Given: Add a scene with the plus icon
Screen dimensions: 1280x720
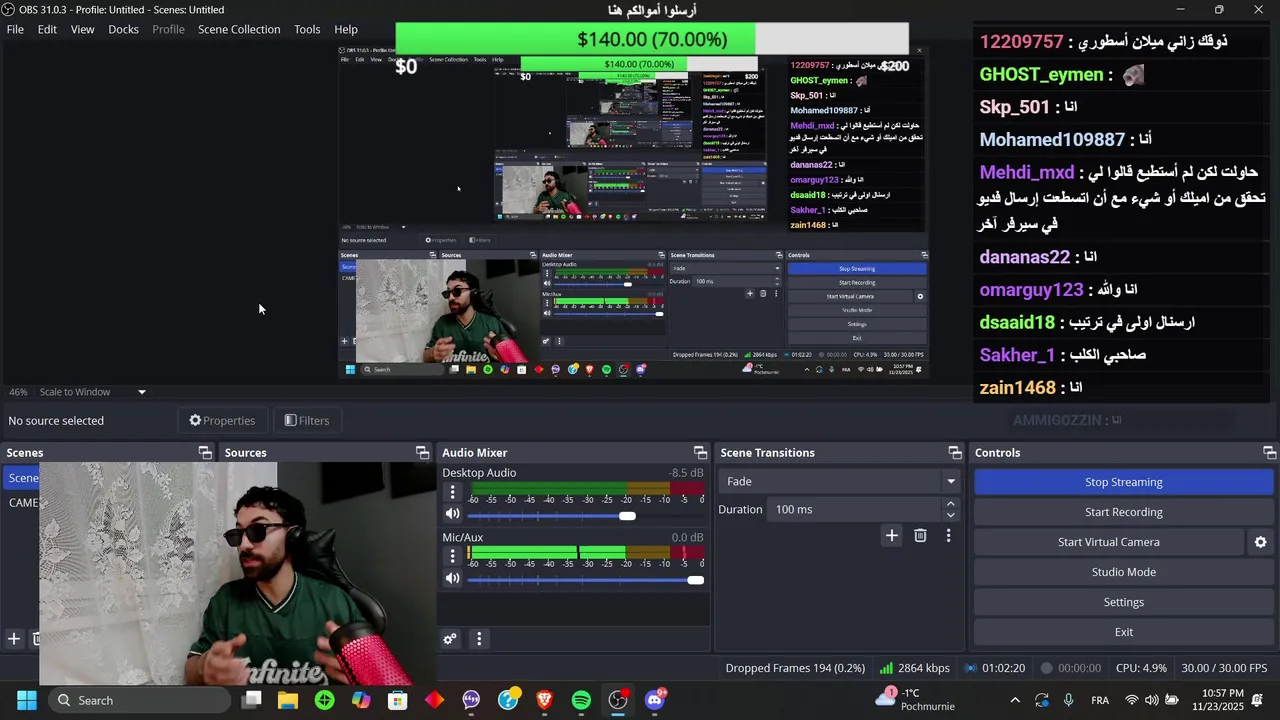Looking at the screenshot, I should [x=14, y=639].
